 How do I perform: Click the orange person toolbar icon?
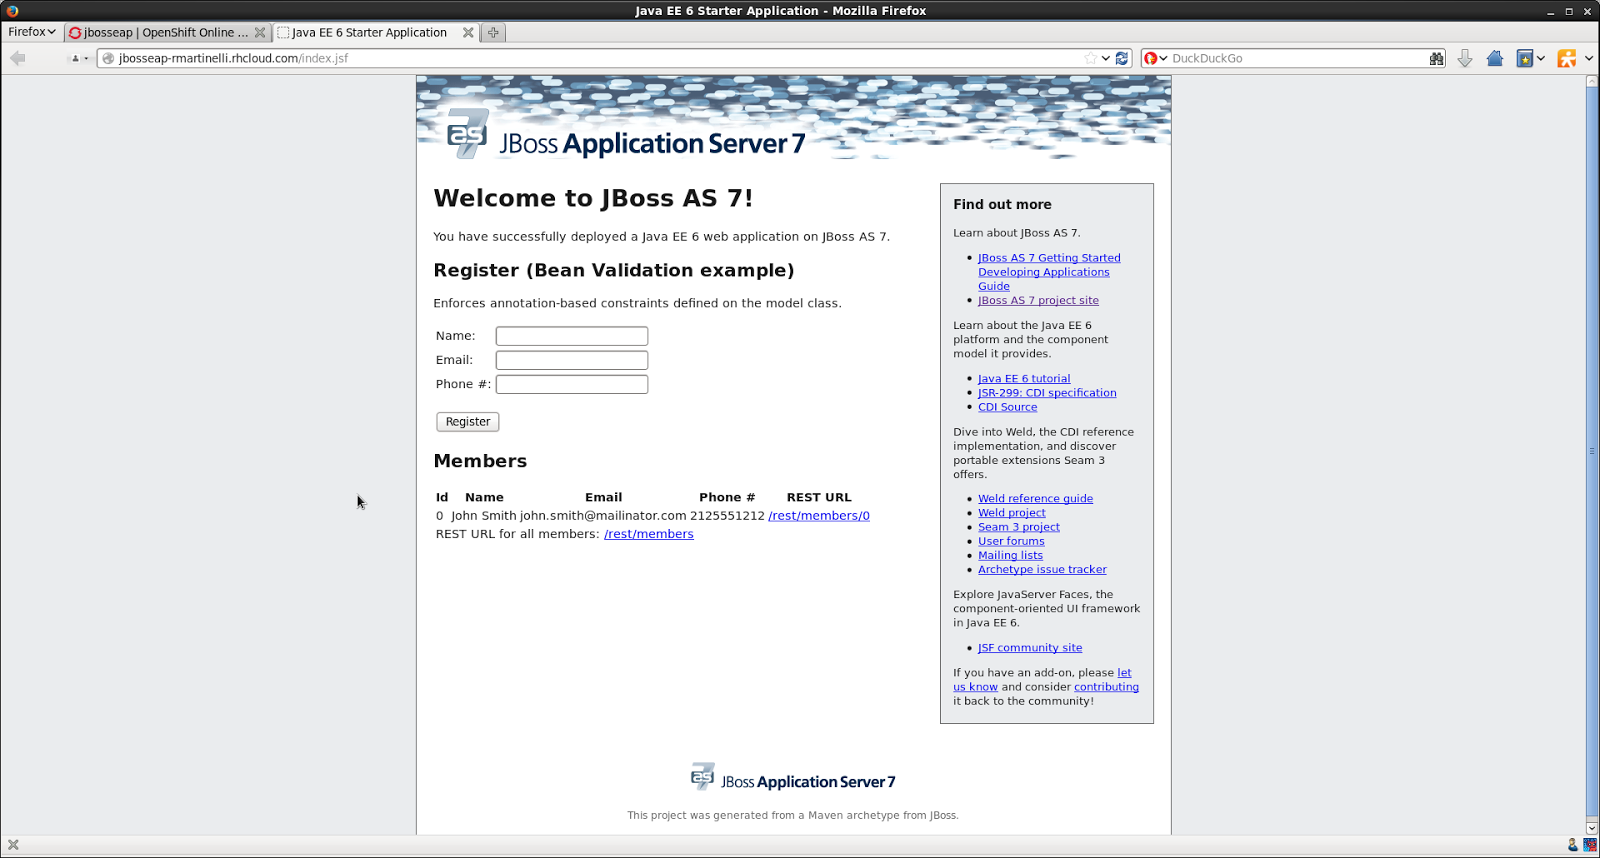(1567, 58)
